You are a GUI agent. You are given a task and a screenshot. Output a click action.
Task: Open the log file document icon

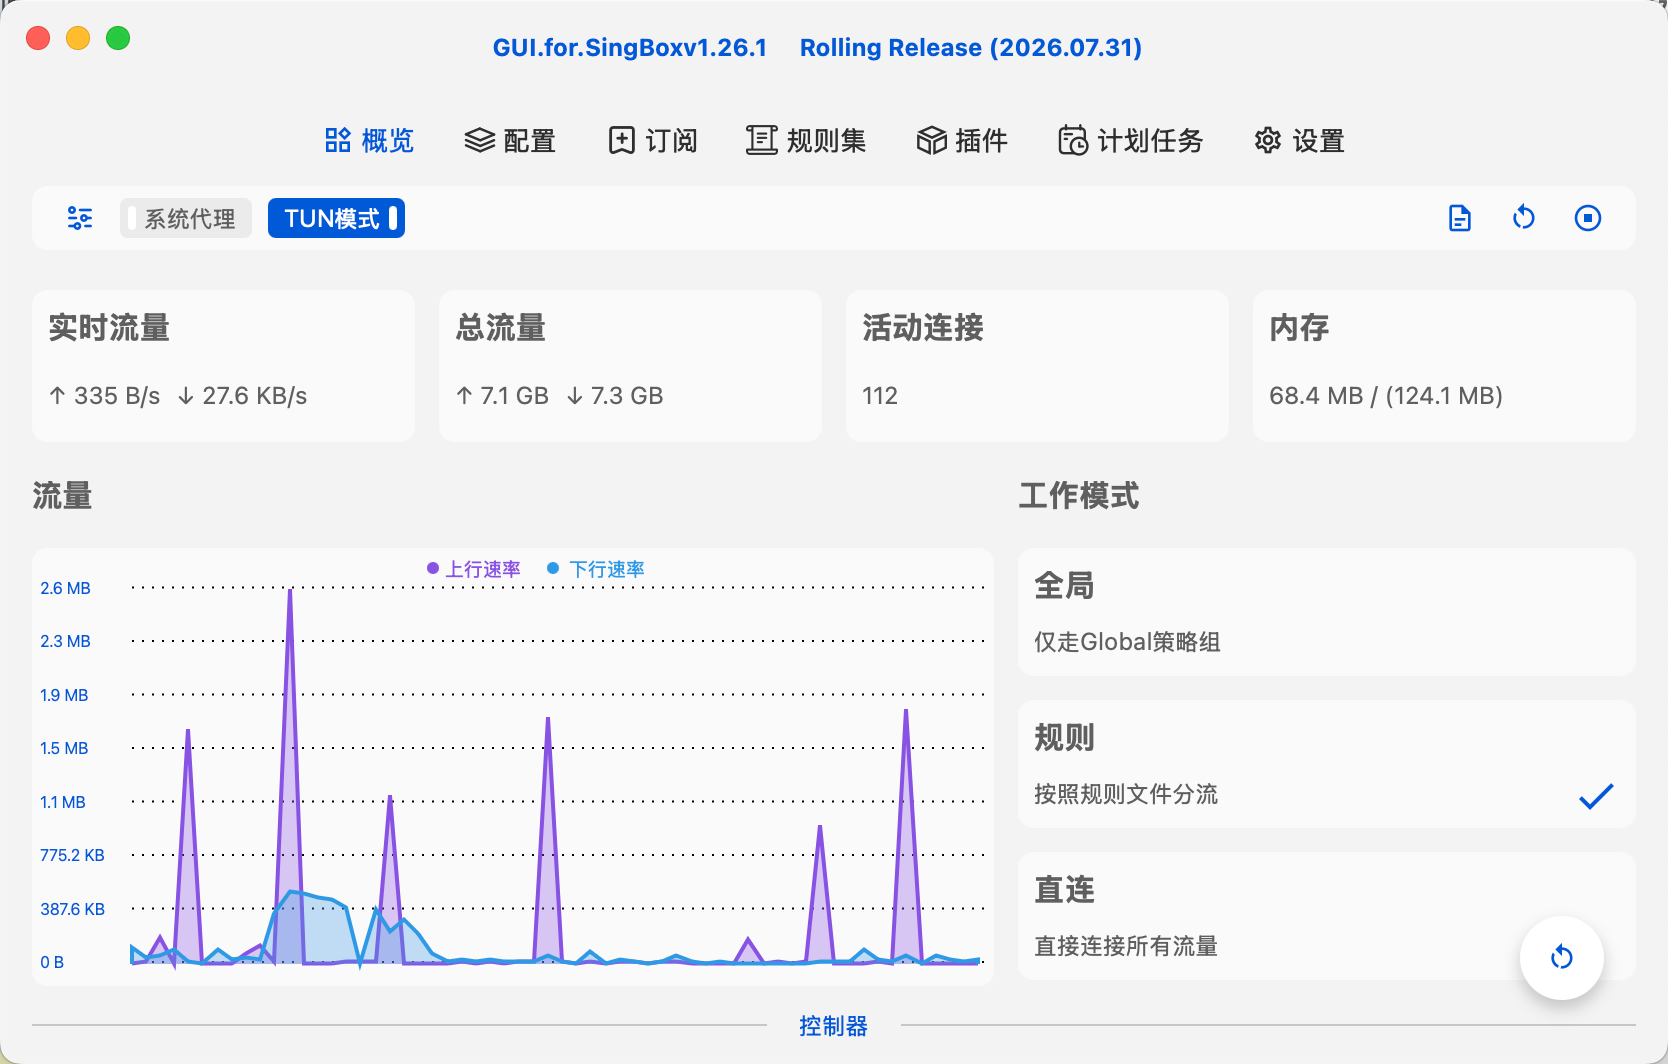click(x=1460, y=218)
